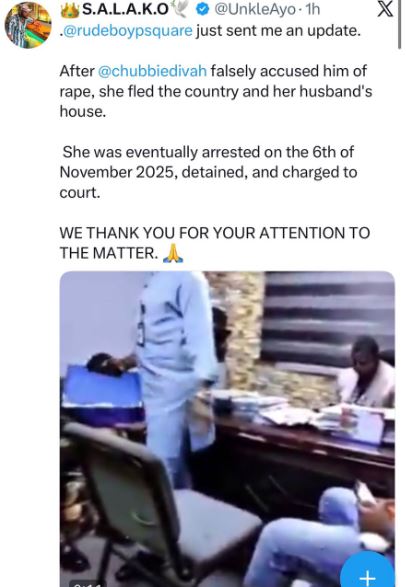Click the praying hands emoji
Image resolution: width=406 pixels, height=587 pixels.
tap(173, 253)
